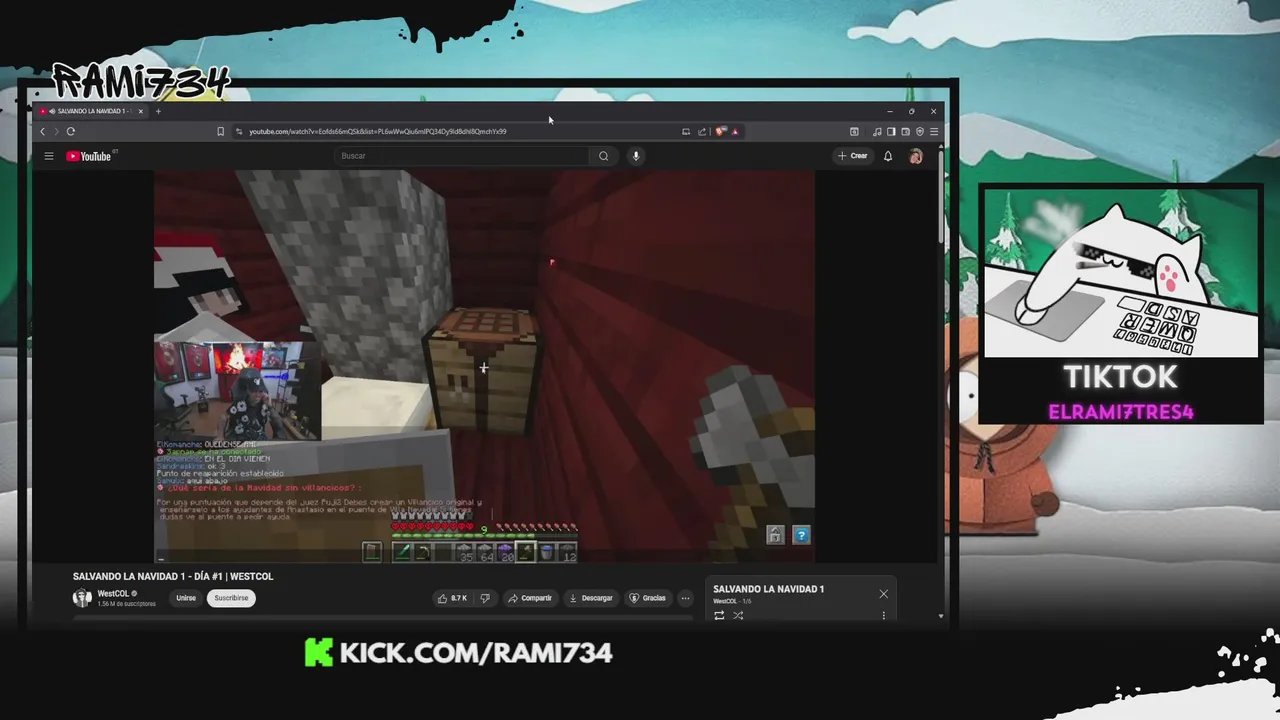
Task: Open the YouTube guide hamburger menu
Action: click(48, 156)
